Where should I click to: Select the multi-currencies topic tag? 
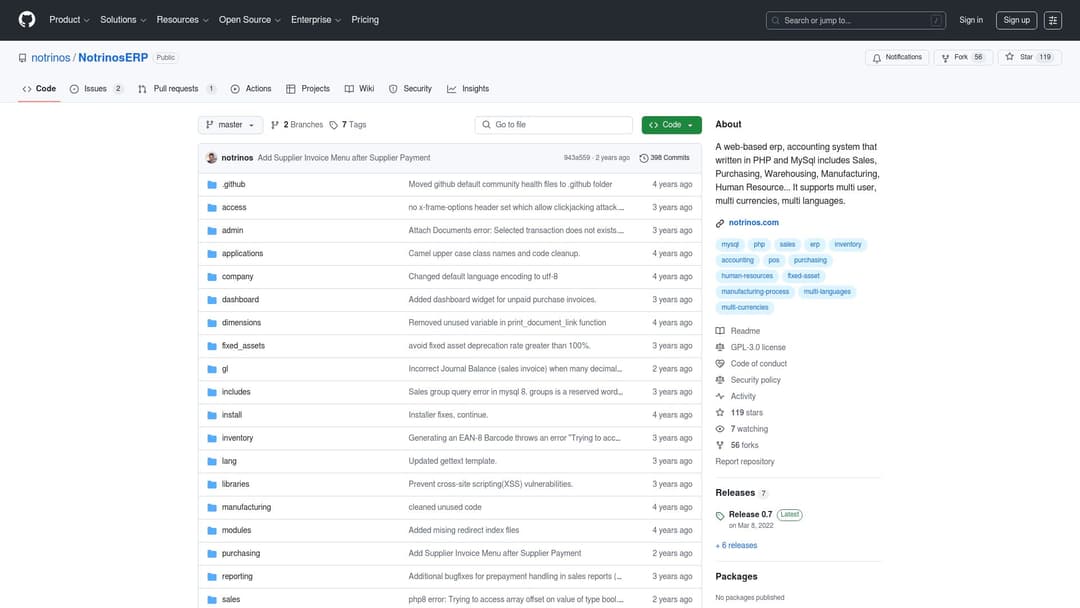tap(744, 308)
